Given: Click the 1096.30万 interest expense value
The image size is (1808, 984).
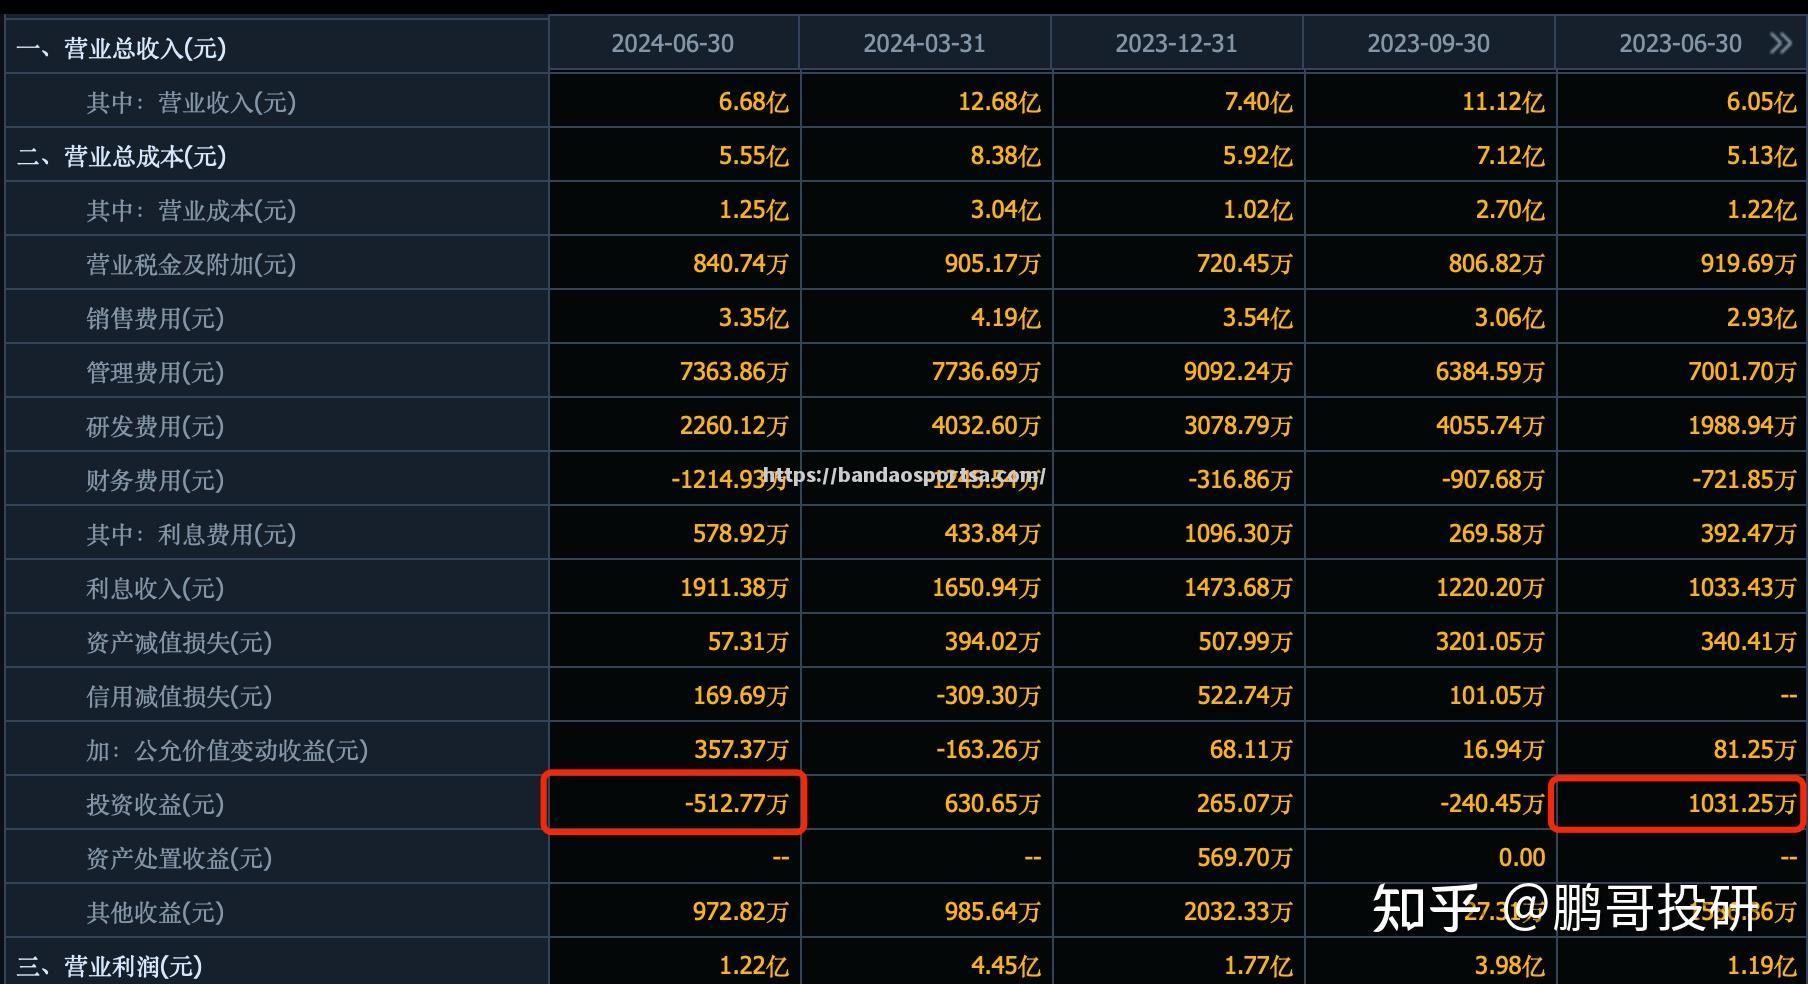Looking at the screenshot, I should [1238, 534].
